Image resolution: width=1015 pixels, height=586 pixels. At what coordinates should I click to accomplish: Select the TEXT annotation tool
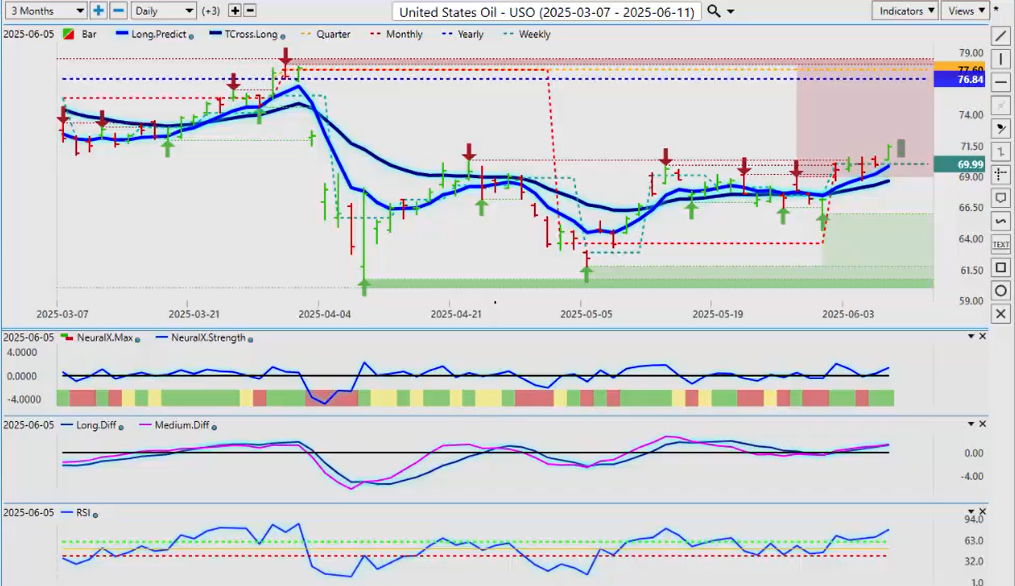tap(1000, 244)
